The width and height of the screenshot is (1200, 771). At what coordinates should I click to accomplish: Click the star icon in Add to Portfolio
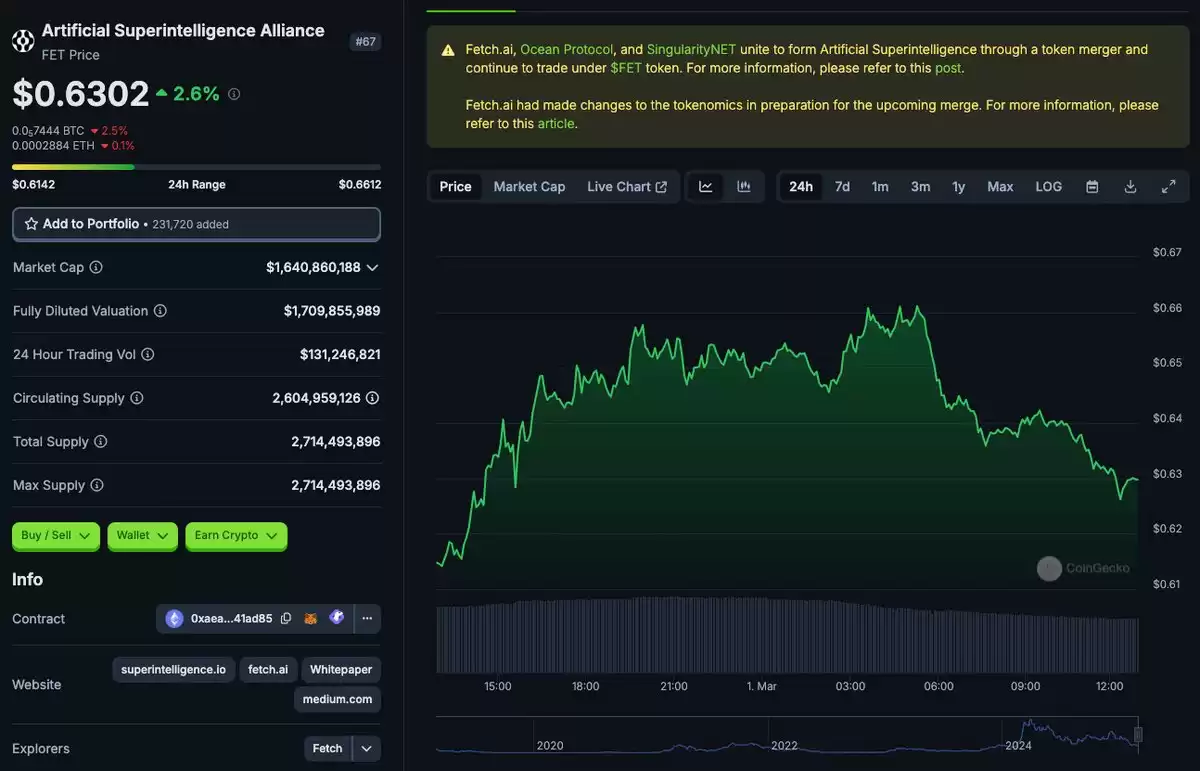tap(31, 224)
